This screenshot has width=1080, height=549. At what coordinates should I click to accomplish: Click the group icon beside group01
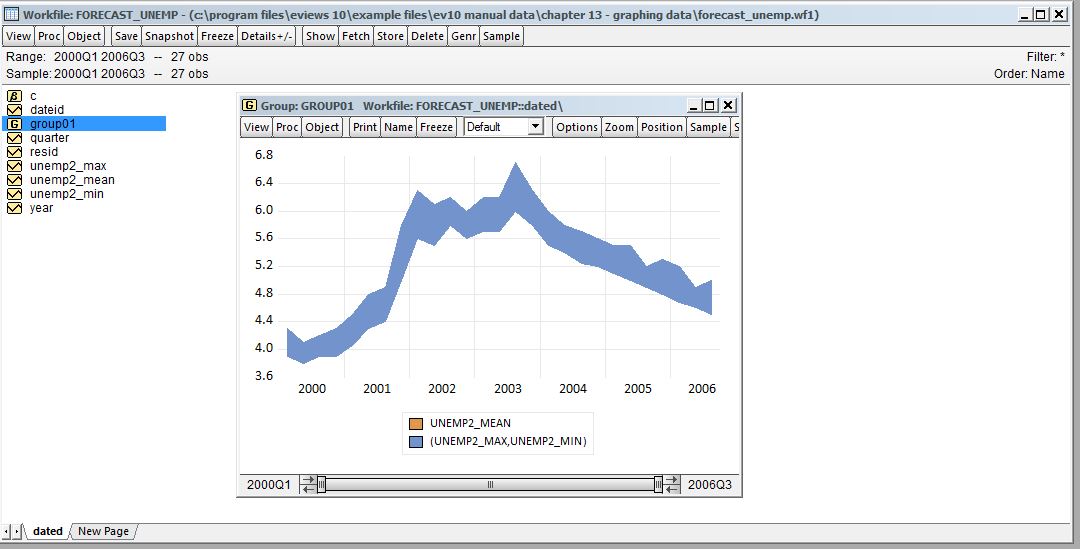(x=14, y=124)
